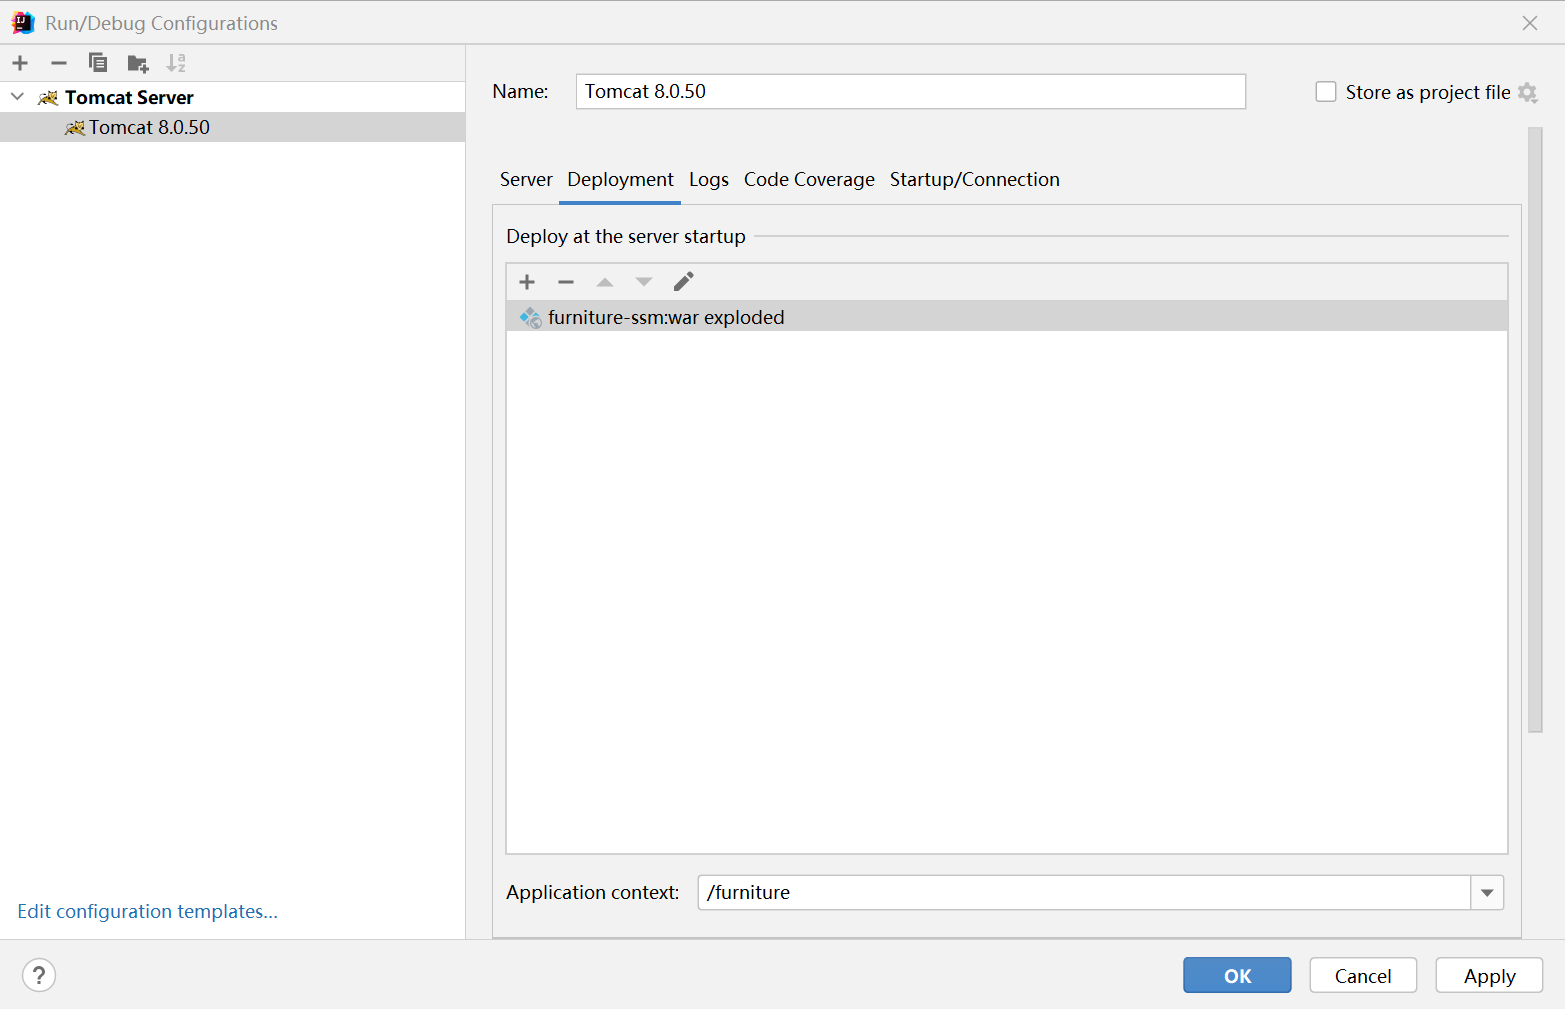Screen dimensions: 1565x1009
Task: Open Edit configuration templates link
Action: pos(148,912)
